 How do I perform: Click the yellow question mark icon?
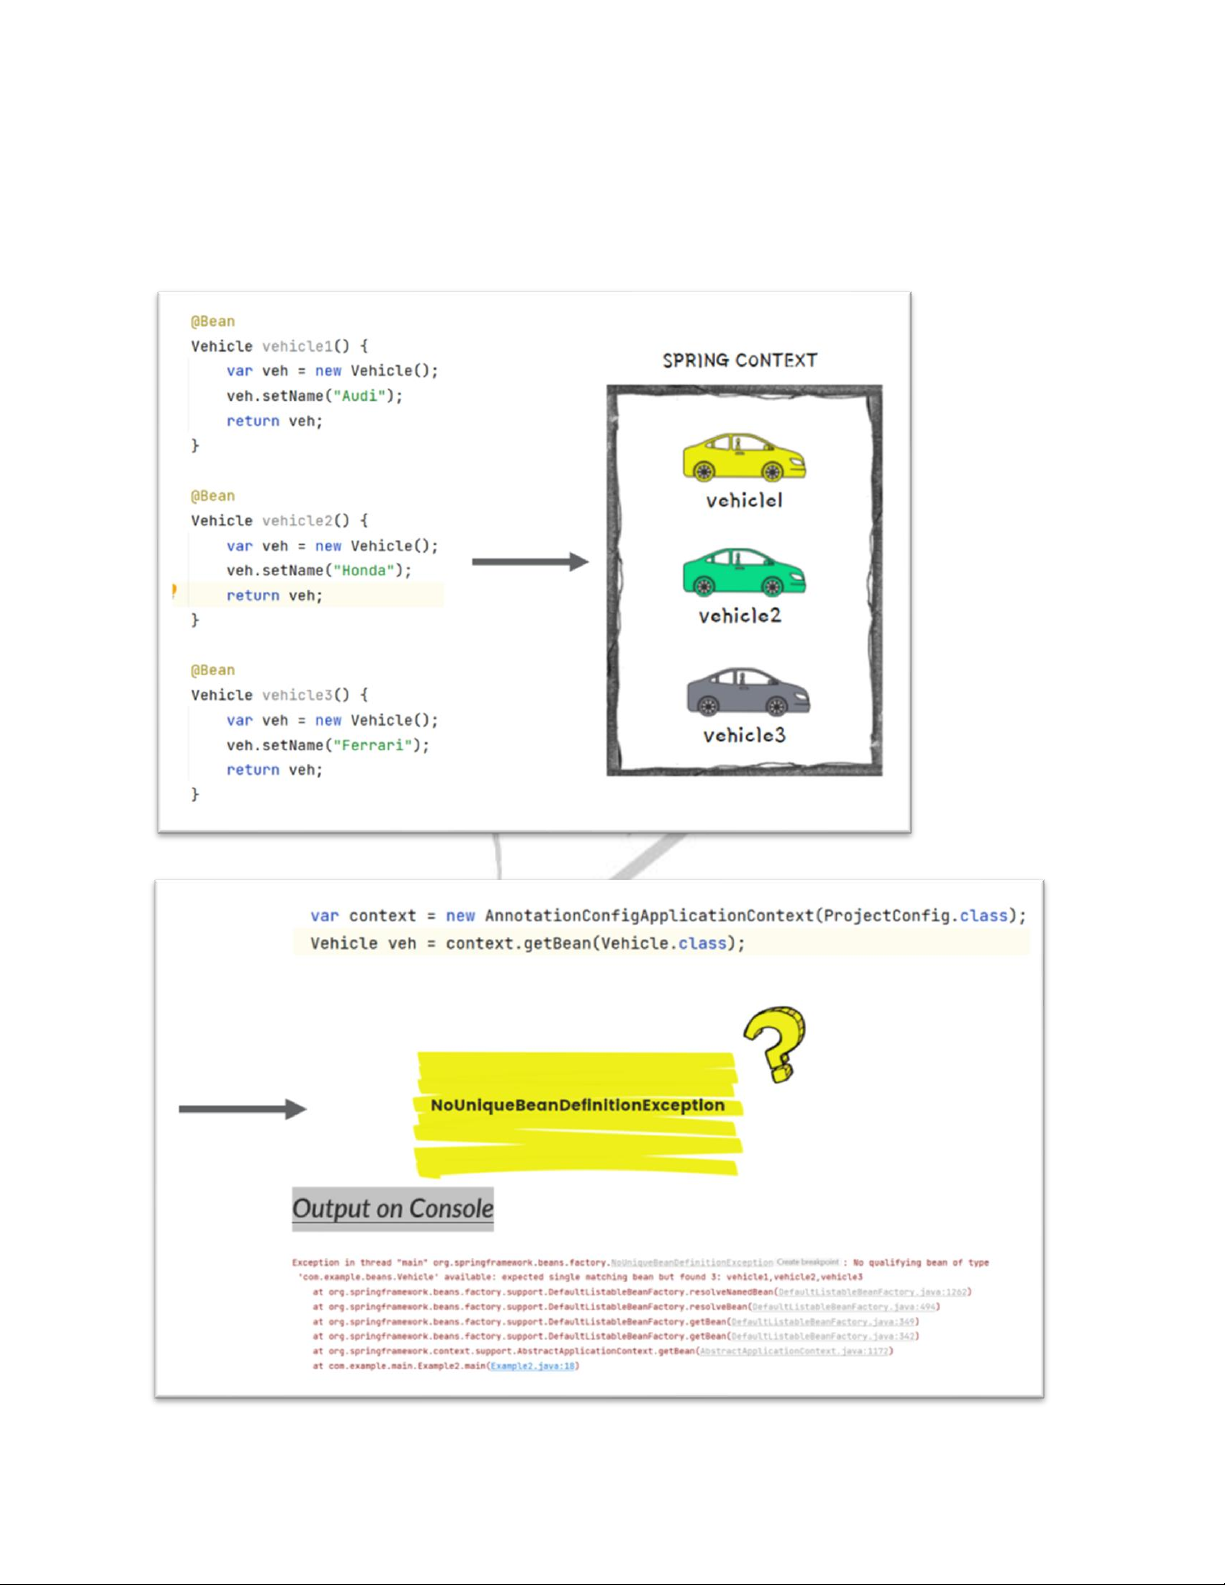tap(776, 1043)
